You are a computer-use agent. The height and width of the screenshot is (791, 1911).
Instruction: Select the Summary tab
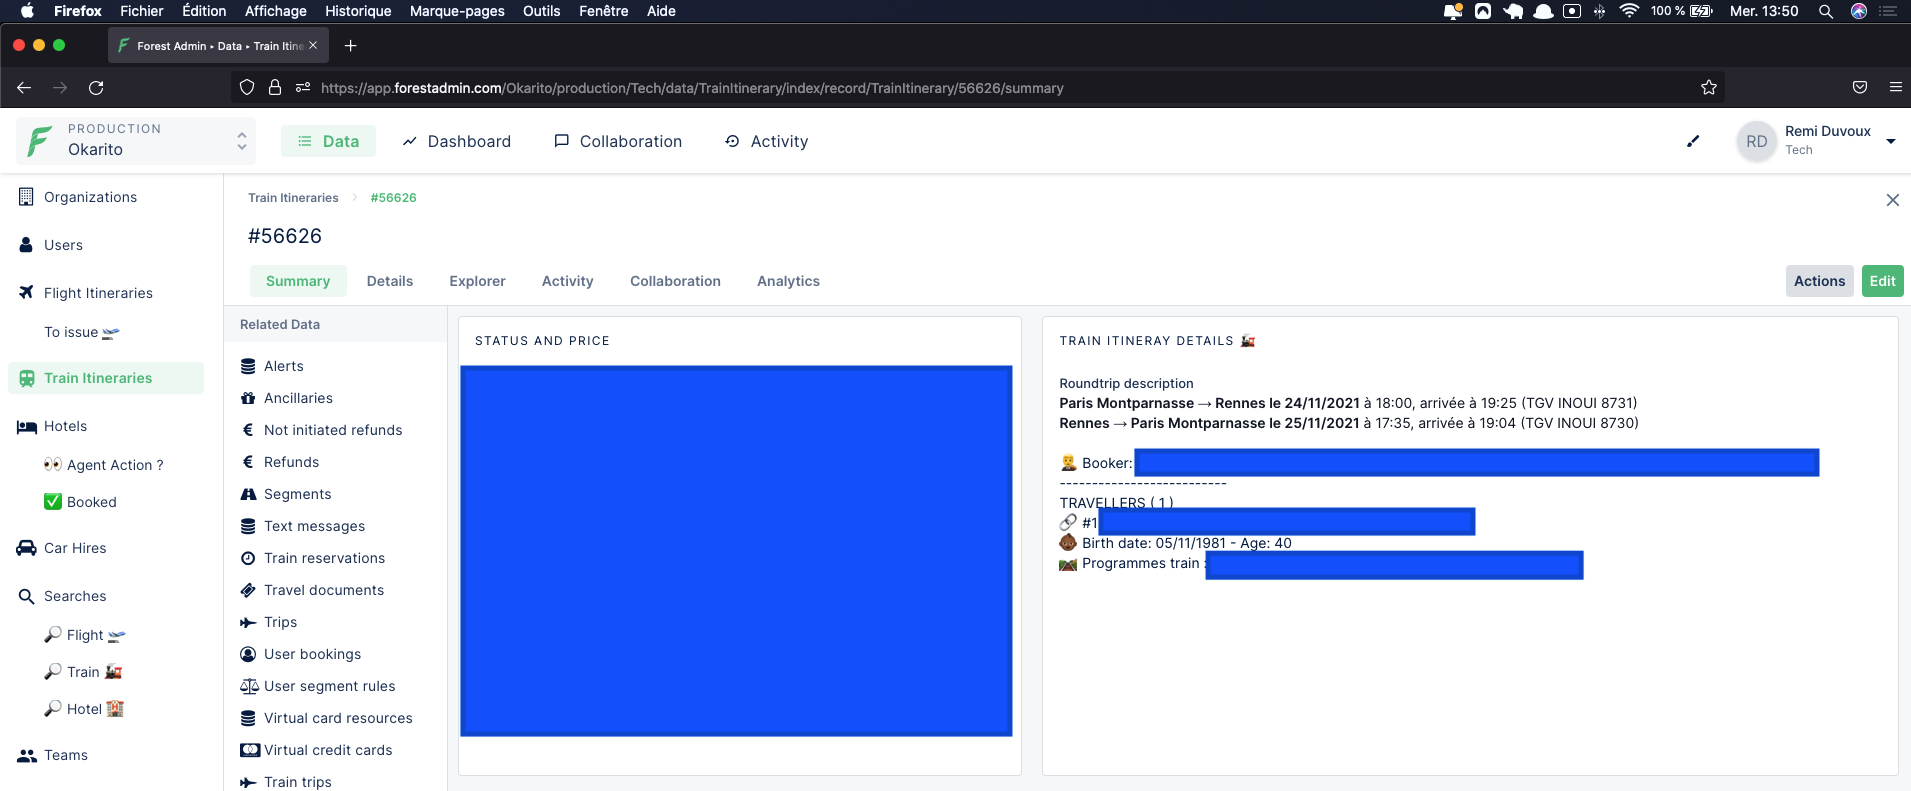point(298,281)
